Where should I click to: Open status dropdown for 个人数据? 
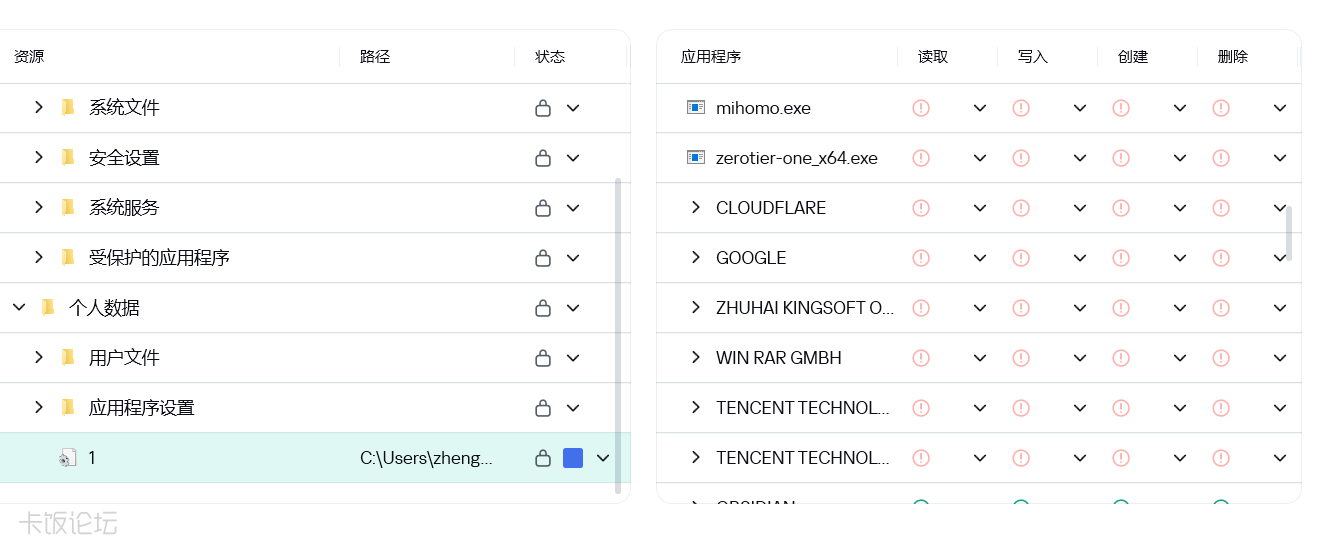tap(573, 308)
